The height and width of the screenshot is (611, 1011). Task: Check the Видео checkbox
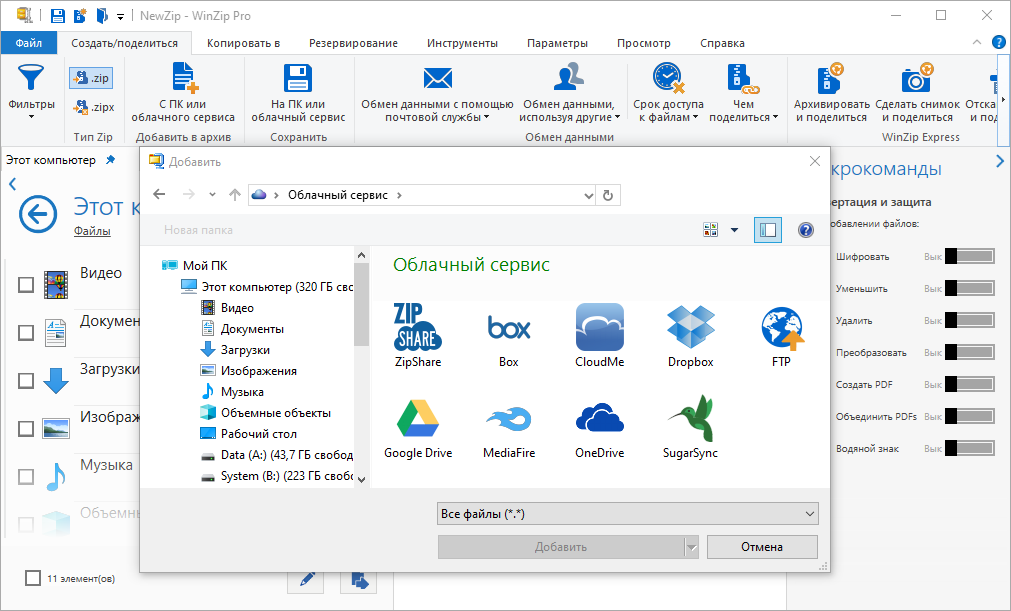pos(26,284)
